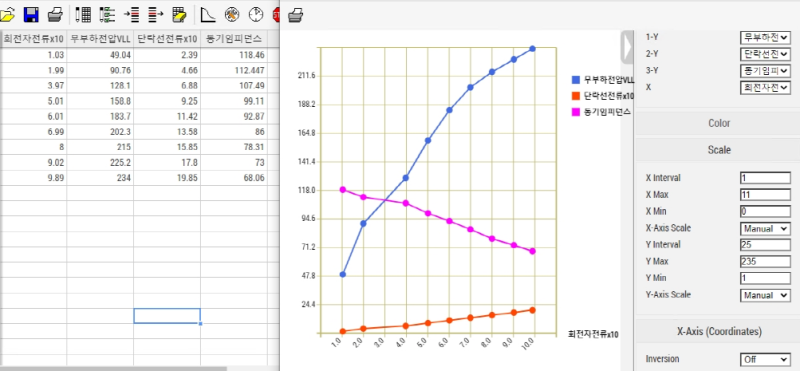Open the Inversion Off dropdown
The width and height of the screenshot is (800, 371).
(765, 359)
